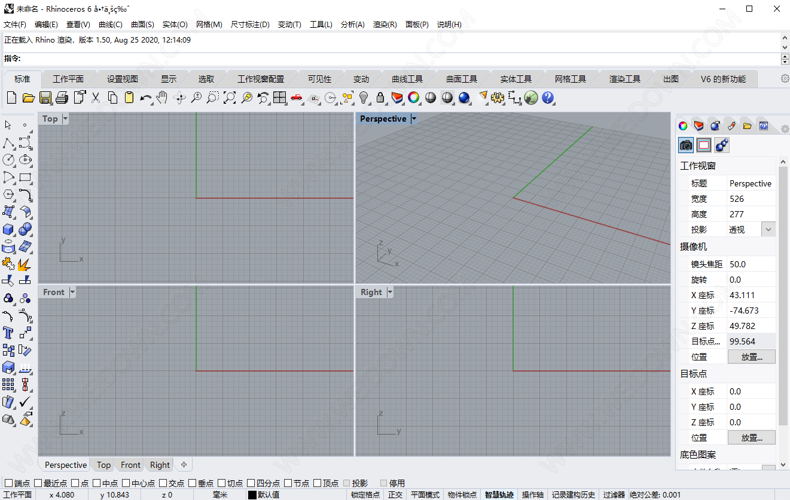The image size is (790, 500).
Task: Enable the 端点 osnap checkbox
Action: 9,483
